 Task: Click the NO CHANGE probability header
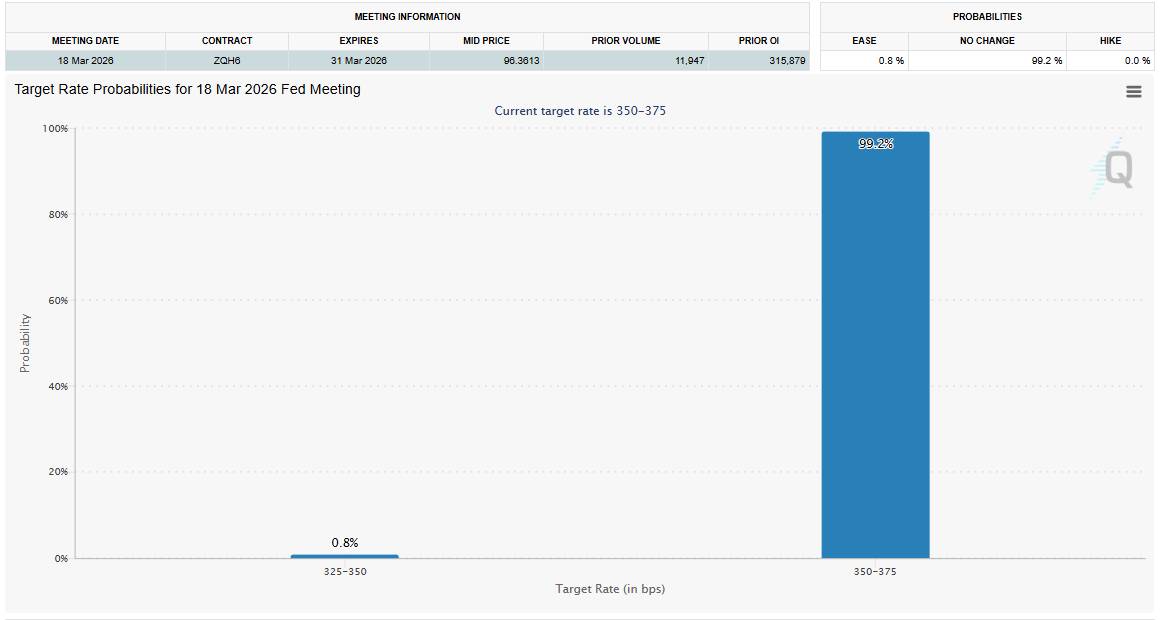point(987,41)
